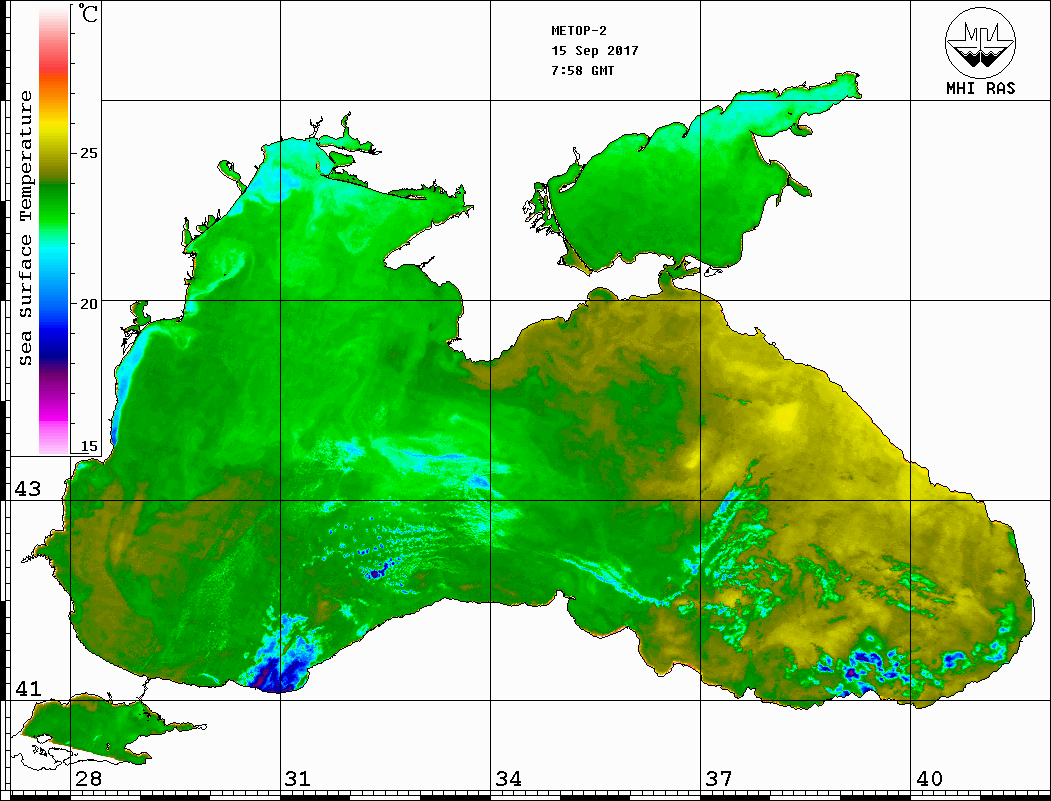Click the MHI RAS circular logo
This screenshot has width=1051, height=801.
pos(981,43)
